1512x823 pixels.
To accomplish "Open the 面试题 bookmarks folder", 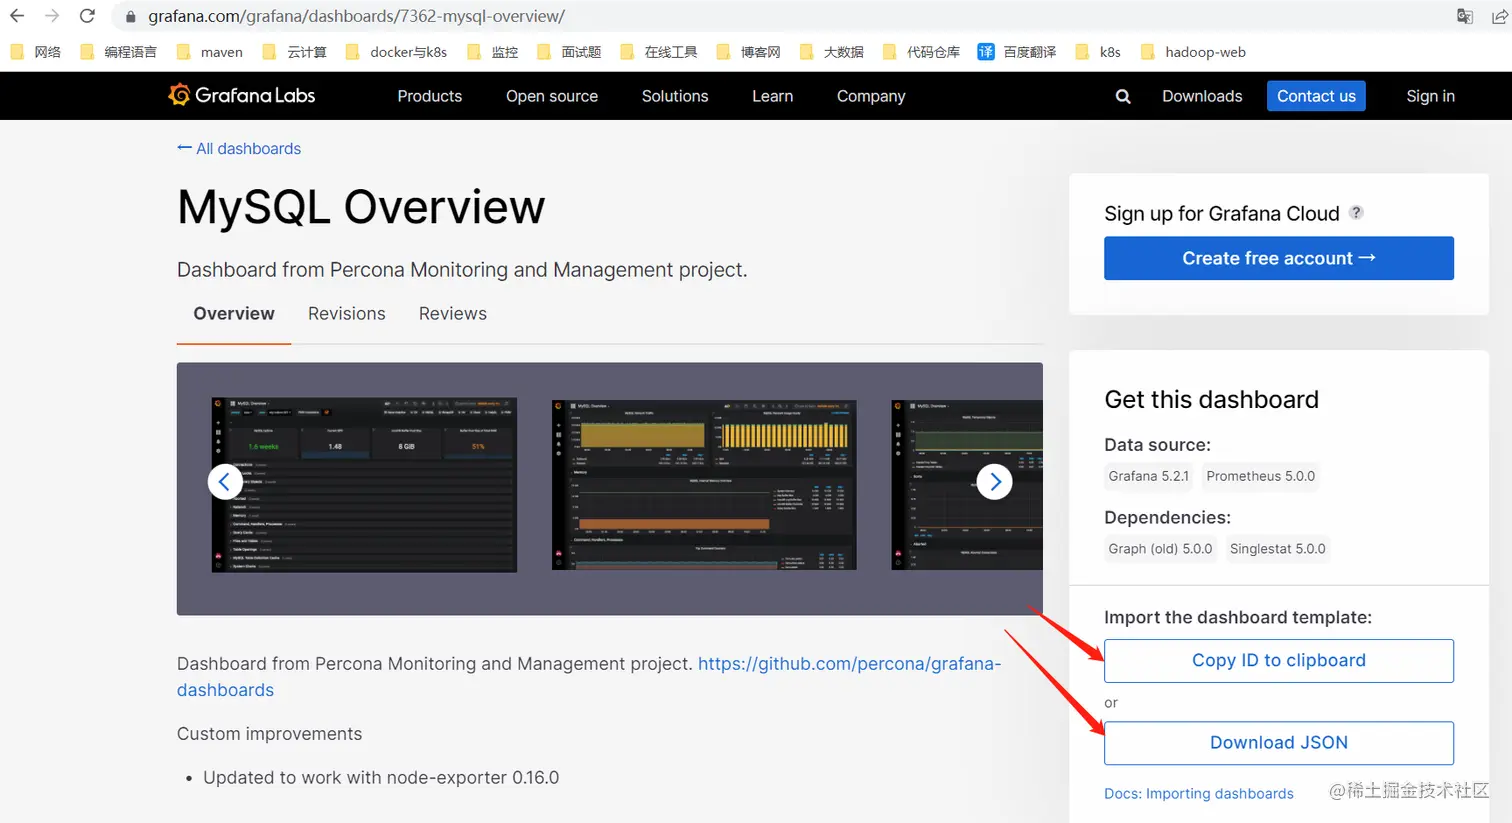I will (x=569, y=52).
